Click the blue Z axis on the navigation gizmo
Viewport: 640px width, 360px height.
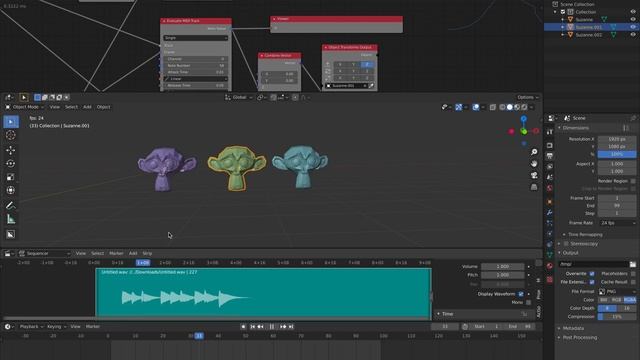coord(524,119)
